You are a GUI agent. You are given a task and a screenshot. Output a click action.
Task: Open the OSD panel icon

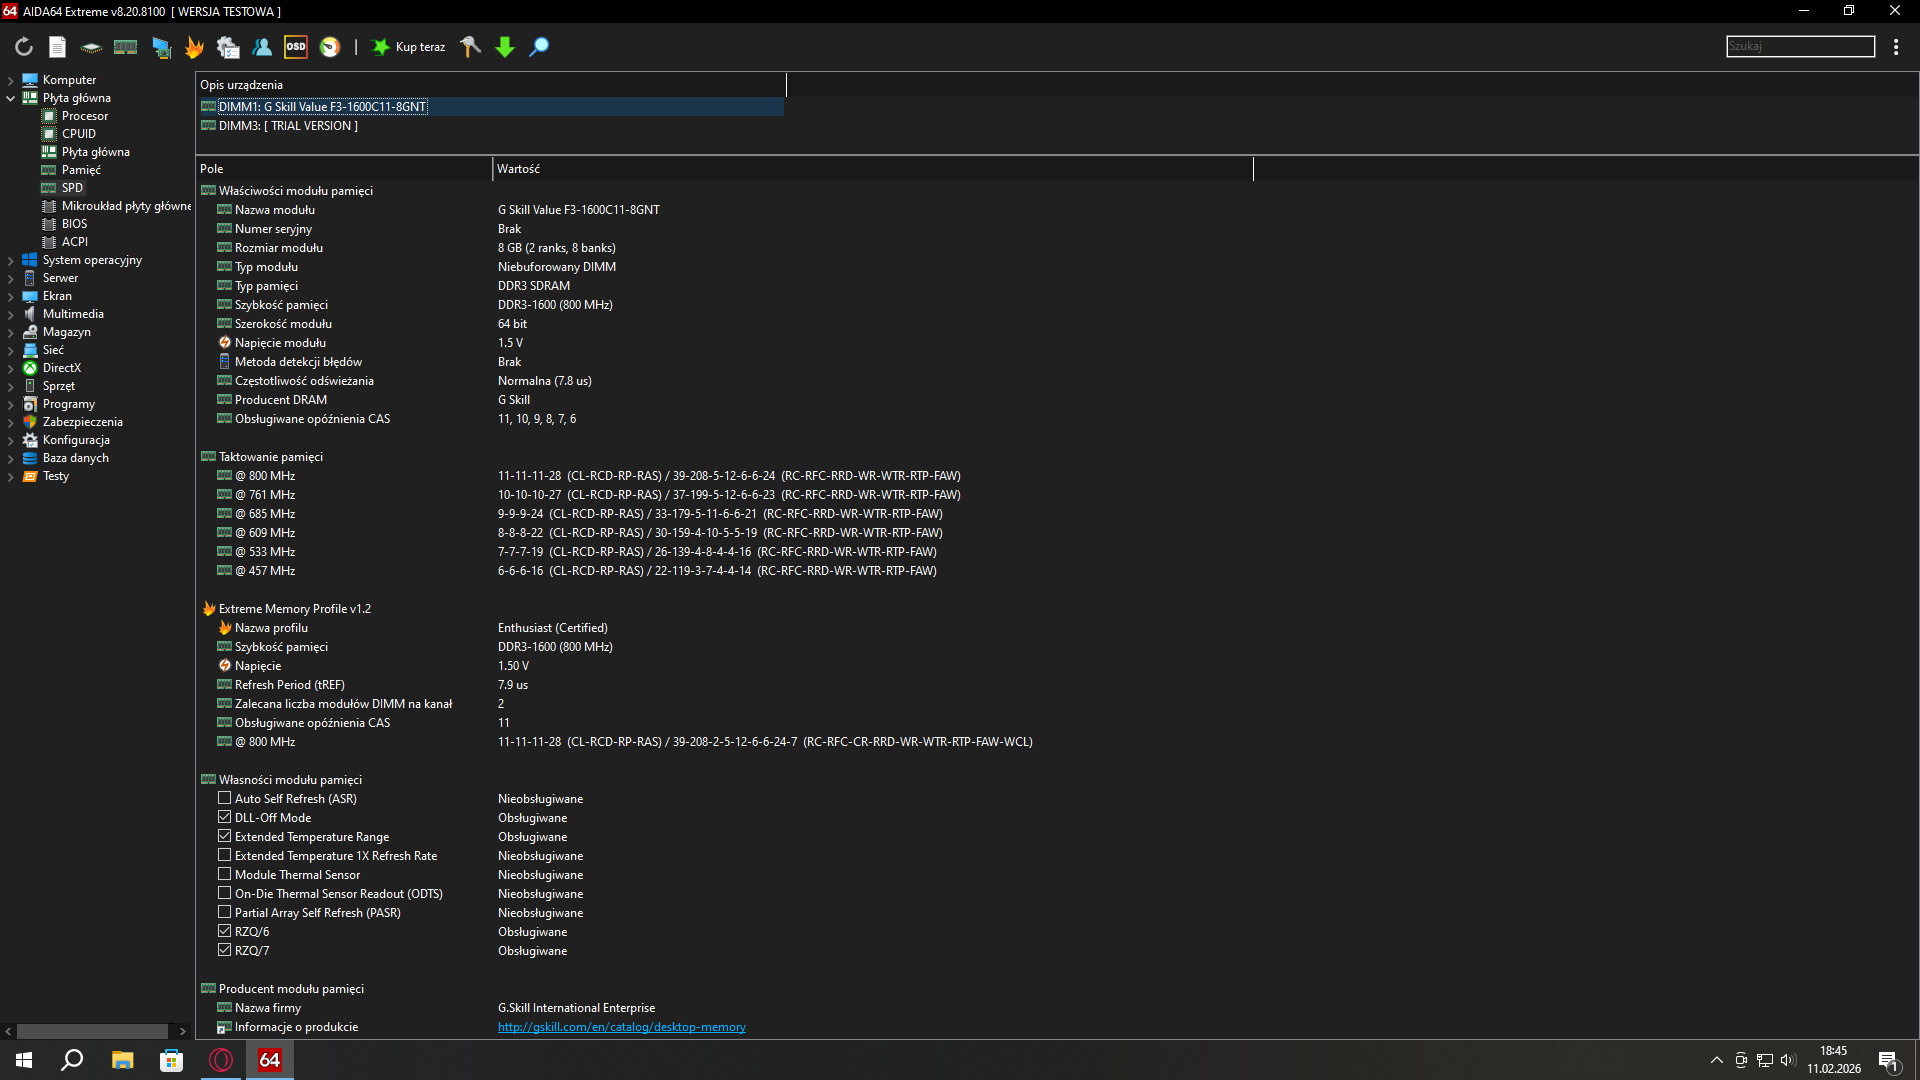point(296,47)
